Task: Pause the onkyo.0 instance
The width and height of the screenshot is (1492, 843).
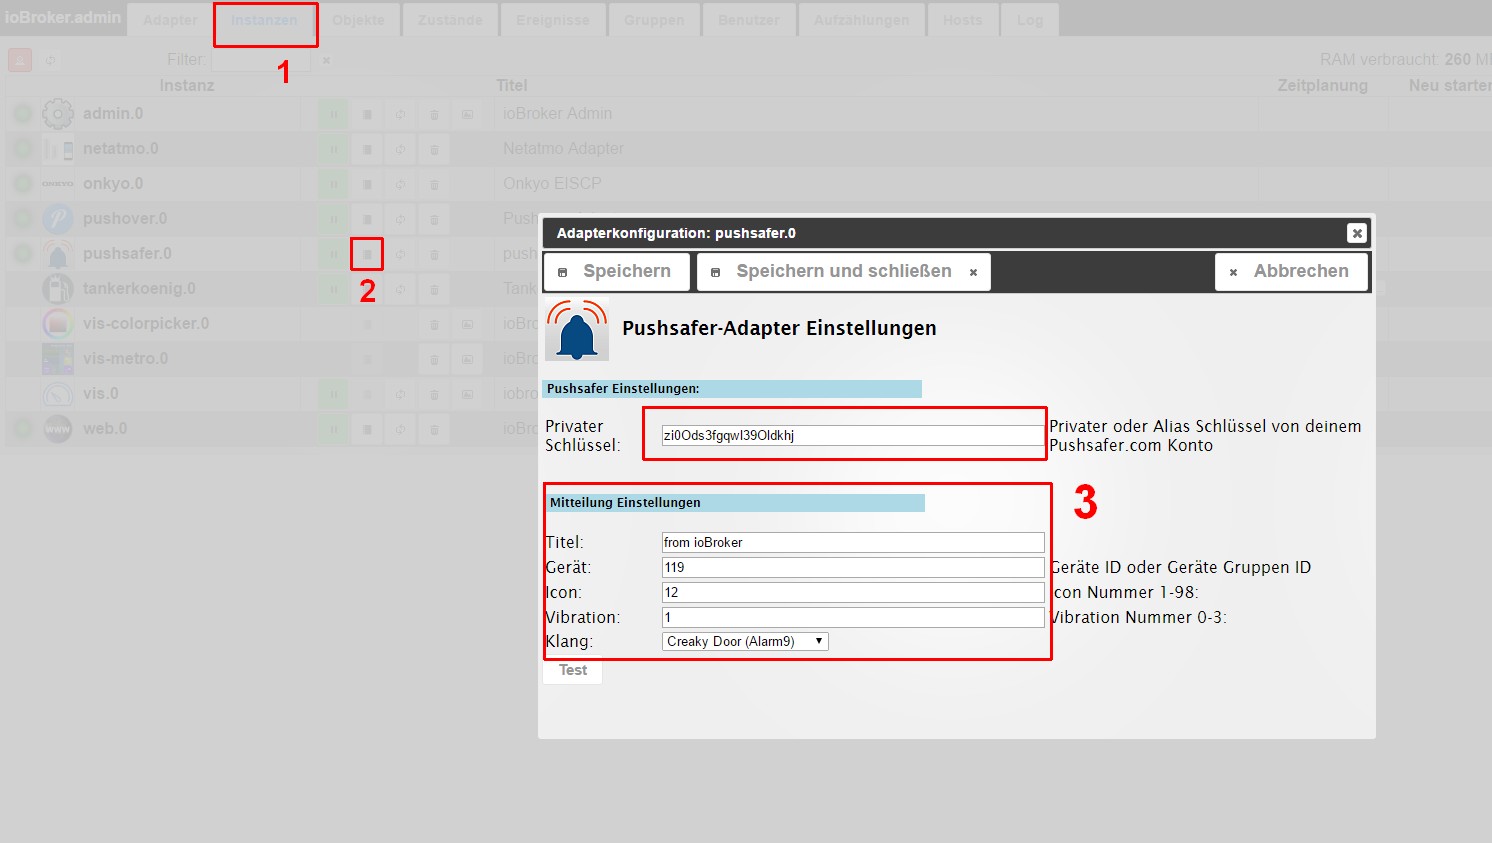Action: coord(334,184)
